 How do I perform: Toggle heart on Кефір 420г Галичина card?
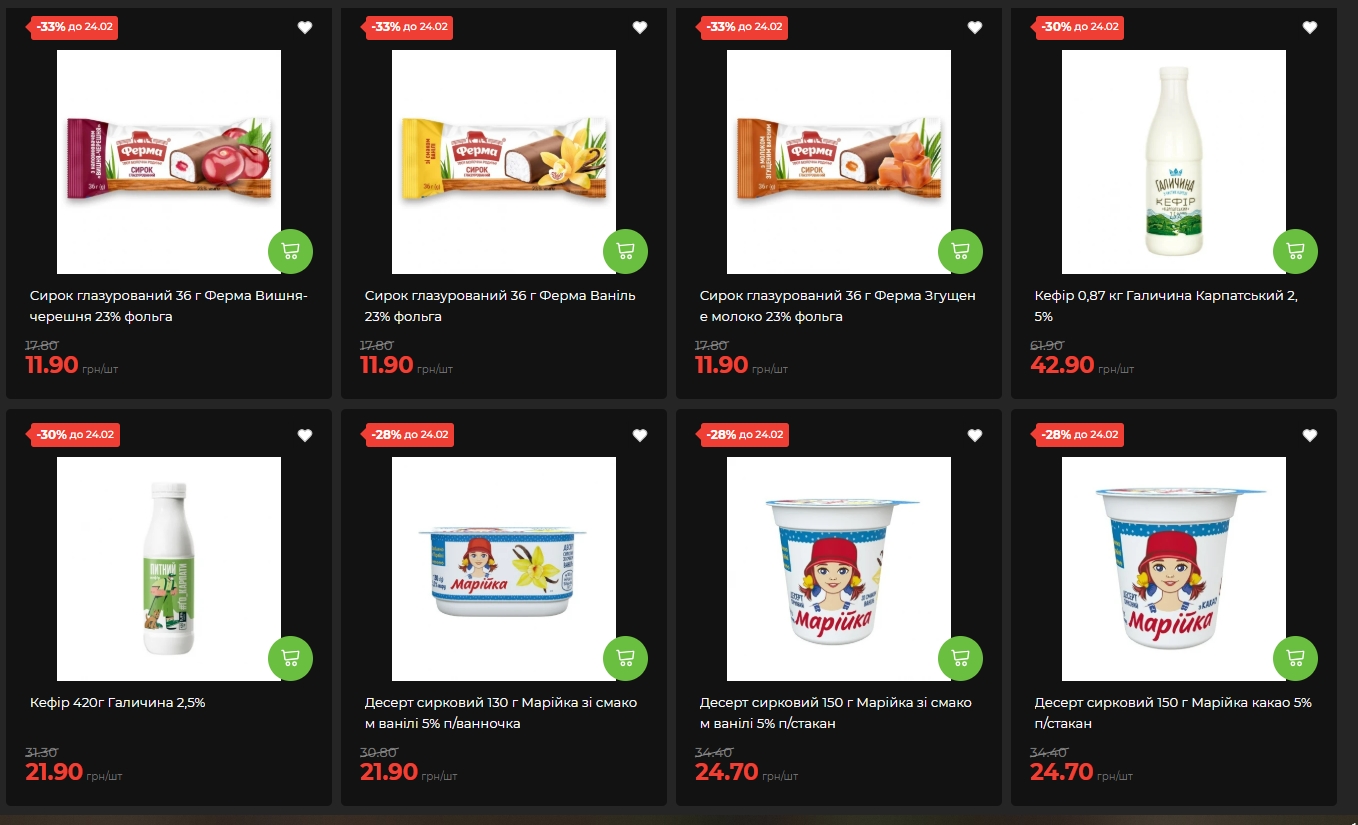point(305,435)
